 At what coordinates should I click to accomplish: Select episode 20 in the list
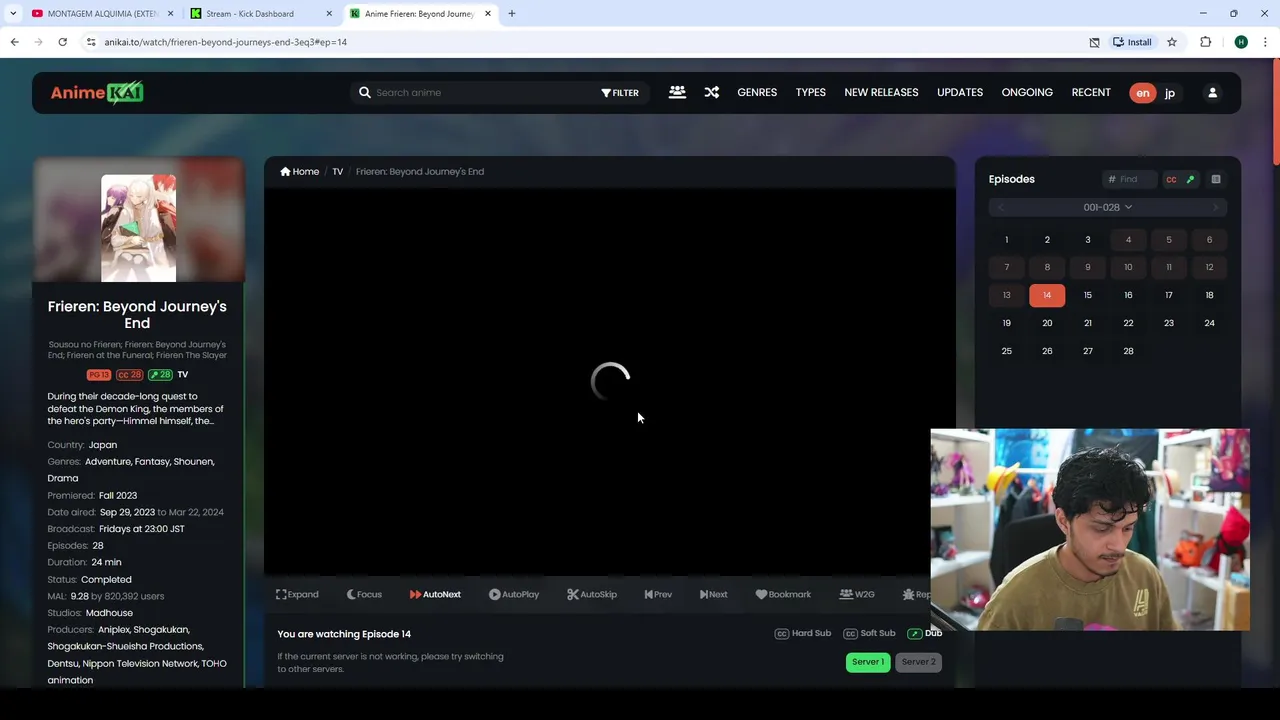click(x=1047, y=323)
